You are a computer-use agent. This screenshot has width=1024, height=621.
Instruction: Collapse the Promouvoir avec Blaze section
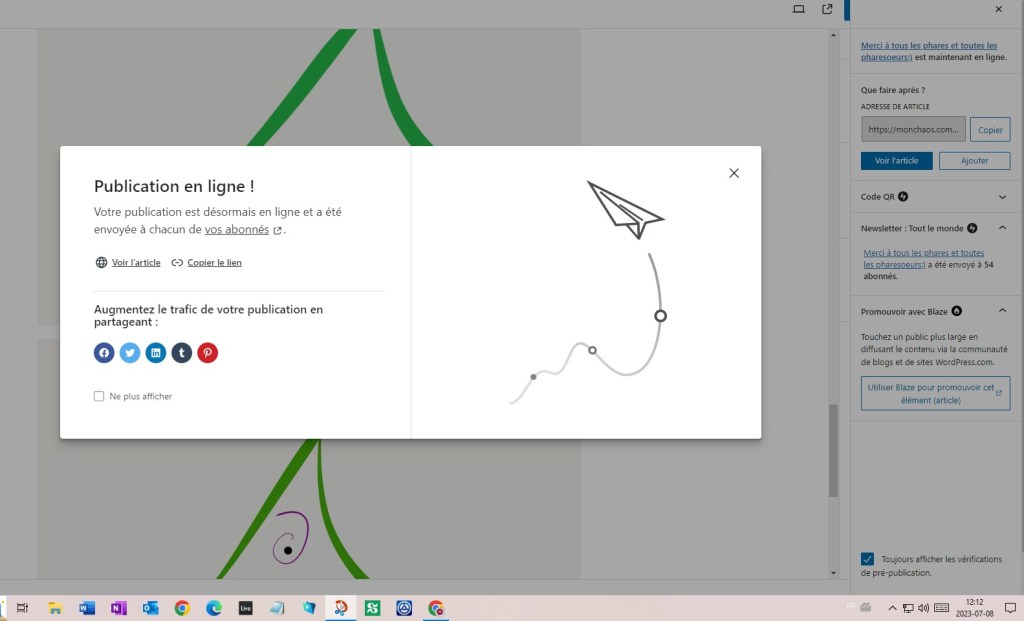(1002, 311)
